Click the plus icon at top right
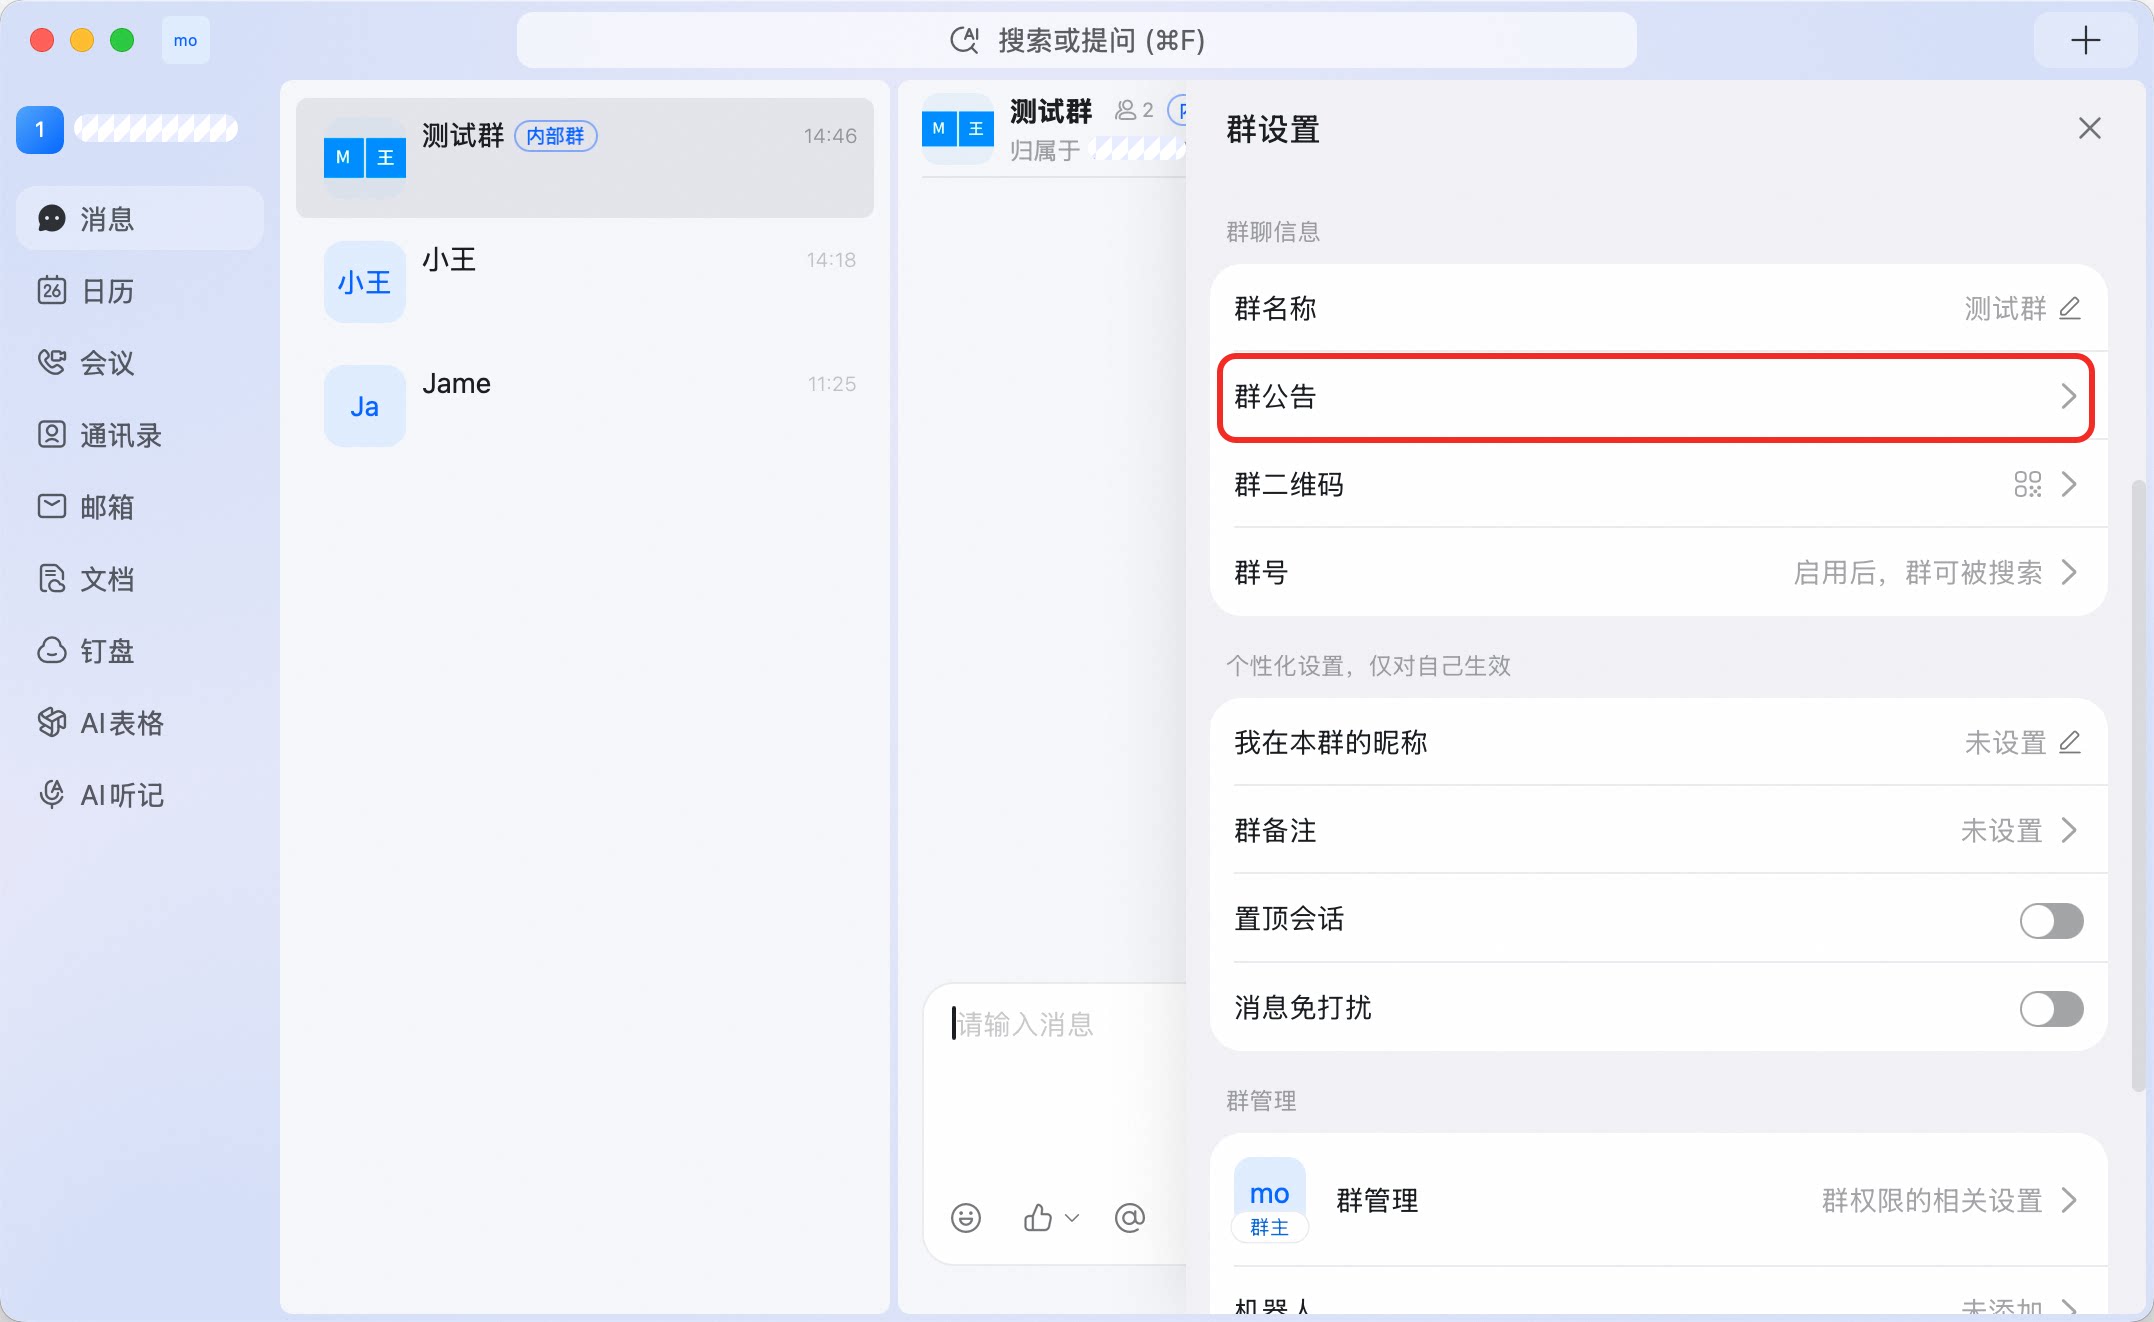This screenshot has height=1322, width=2154. [2085, 41]
